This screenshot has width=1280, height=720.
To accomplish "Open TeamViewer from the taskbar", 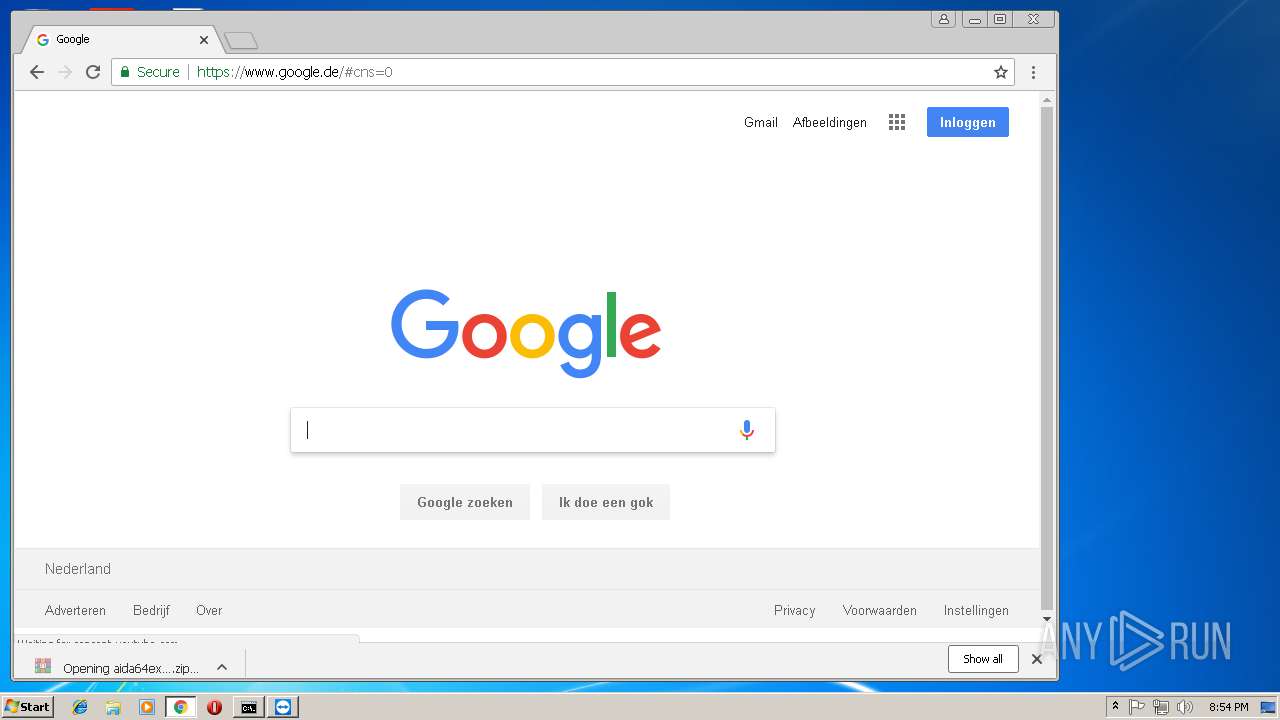I will [x=284, y=707].
